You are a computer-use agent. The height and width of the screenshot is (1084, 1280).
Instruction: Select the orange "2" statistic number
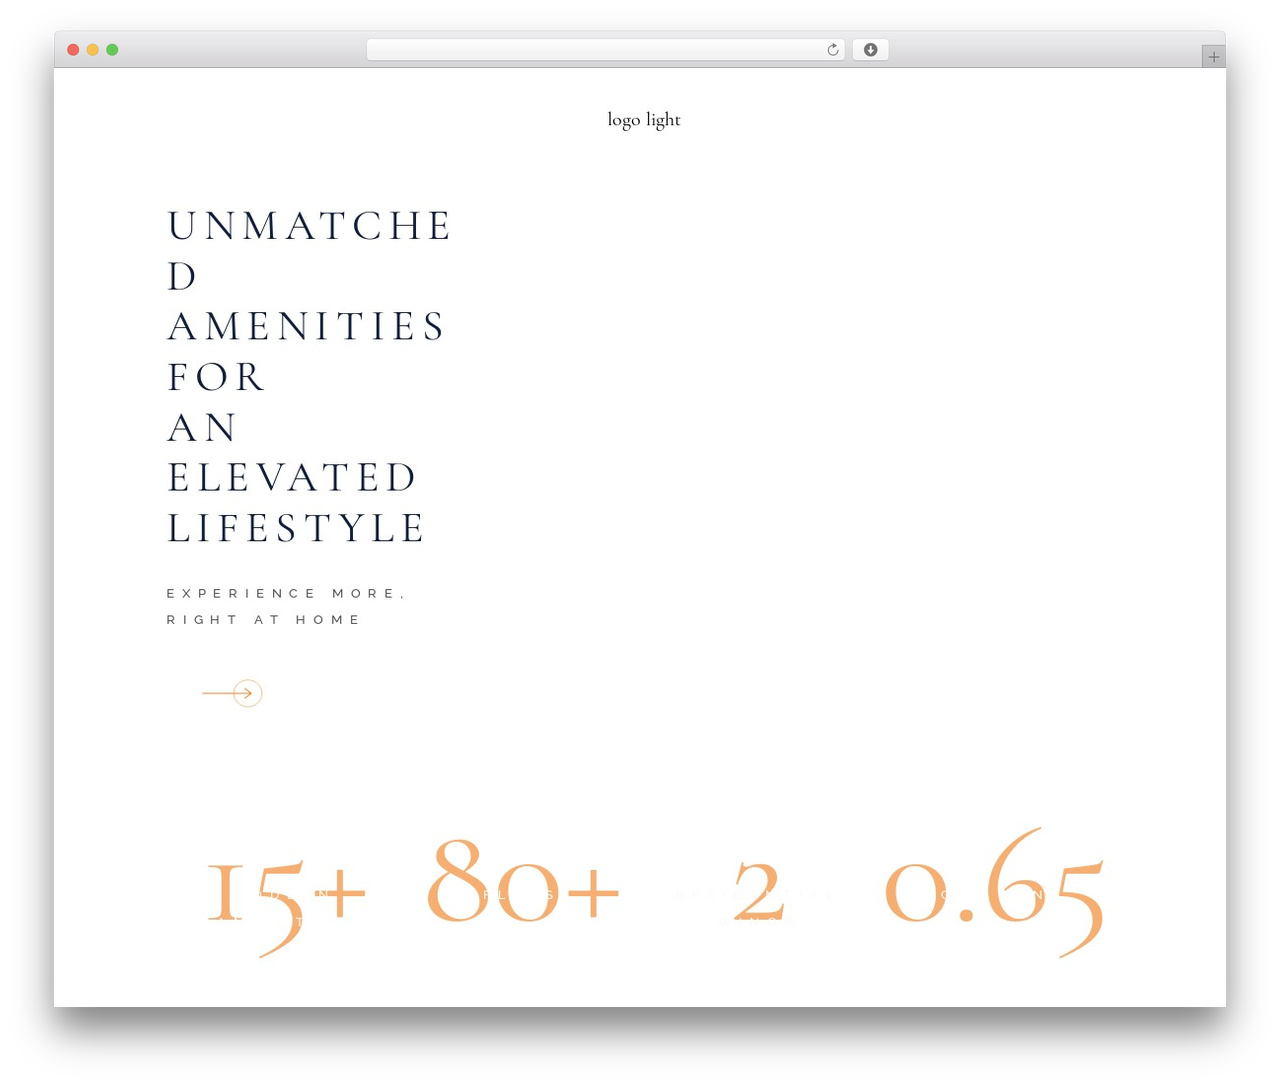click(759, 890)
